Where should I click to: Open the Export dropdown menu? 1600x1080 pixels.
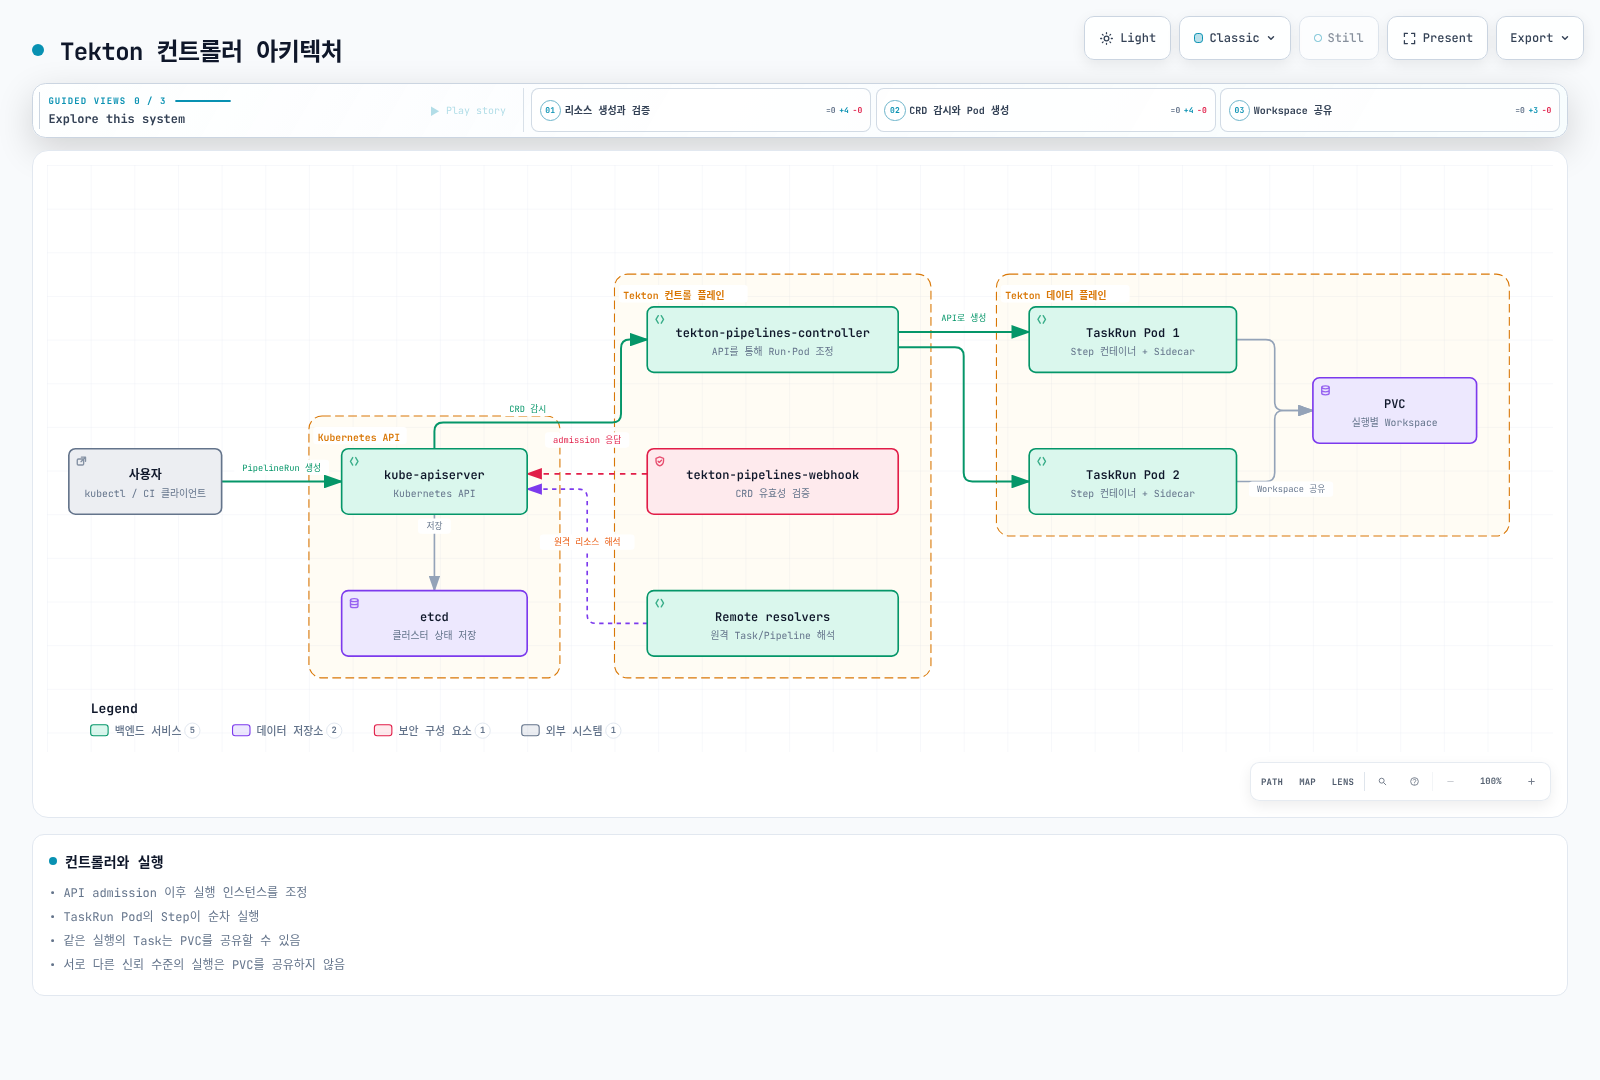pos(1539,38)
